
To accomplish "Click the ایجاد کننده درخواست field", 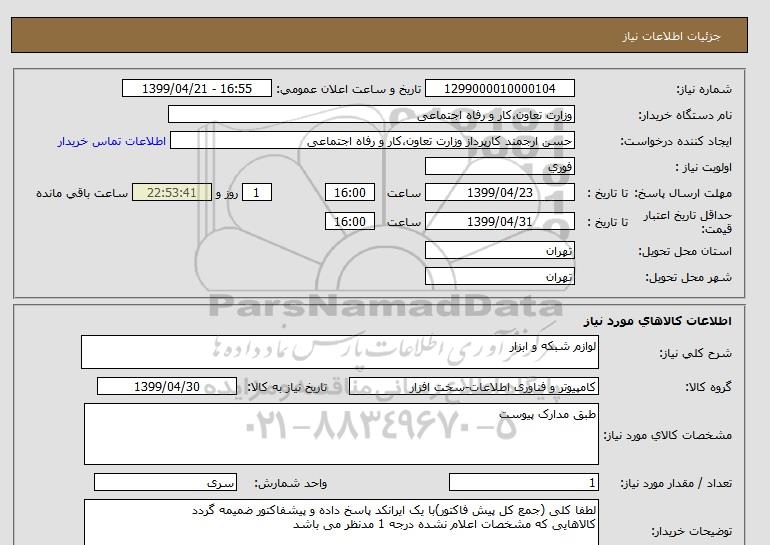I will pyautogui.click(x=372, y=140).
